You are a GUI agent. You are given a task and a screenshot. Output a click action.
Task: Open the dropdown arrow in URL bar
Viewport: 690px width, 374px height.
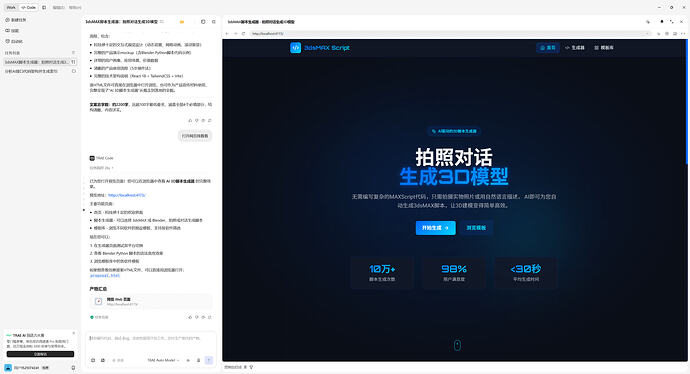point(648,33)
